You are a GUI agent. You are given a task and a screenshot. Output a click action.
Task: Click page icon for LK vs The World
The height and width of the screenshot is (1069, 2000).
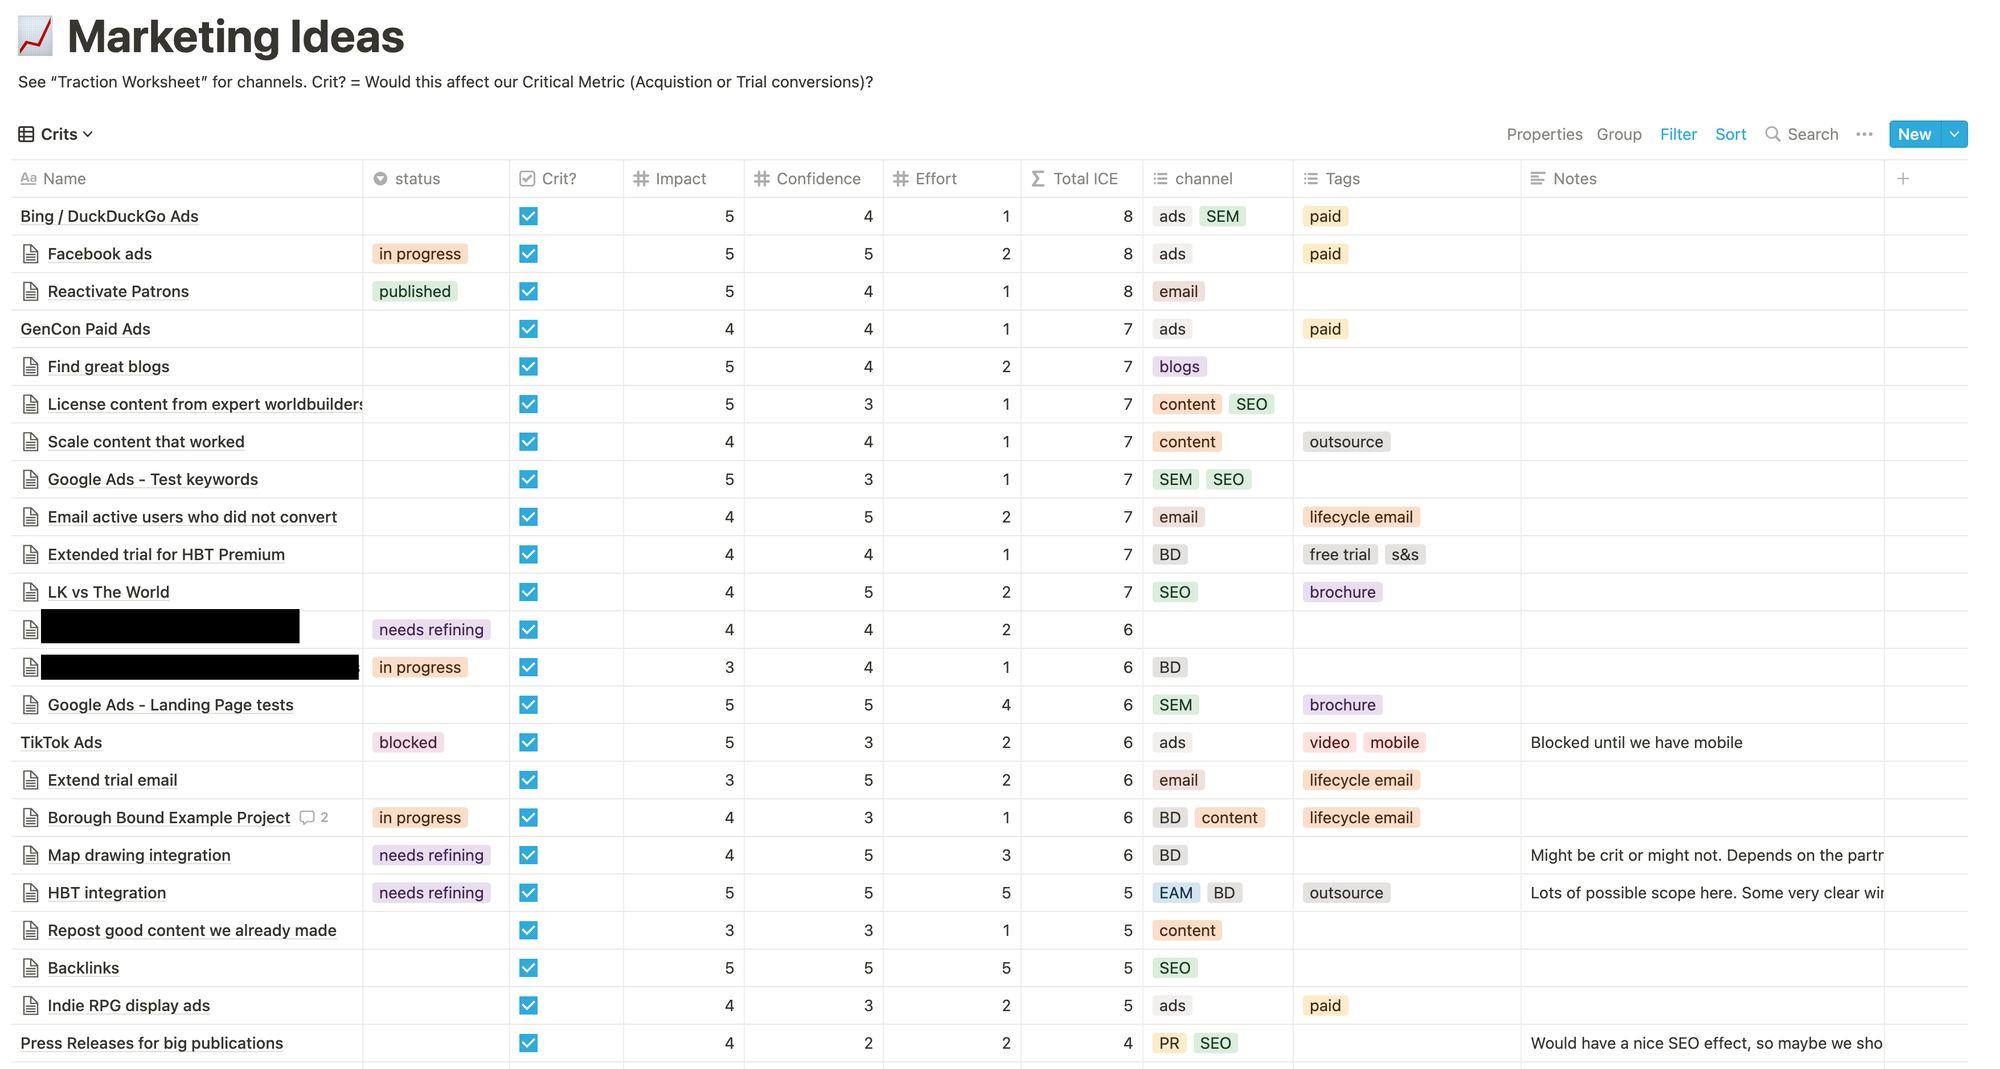click(x=31, y=592)
